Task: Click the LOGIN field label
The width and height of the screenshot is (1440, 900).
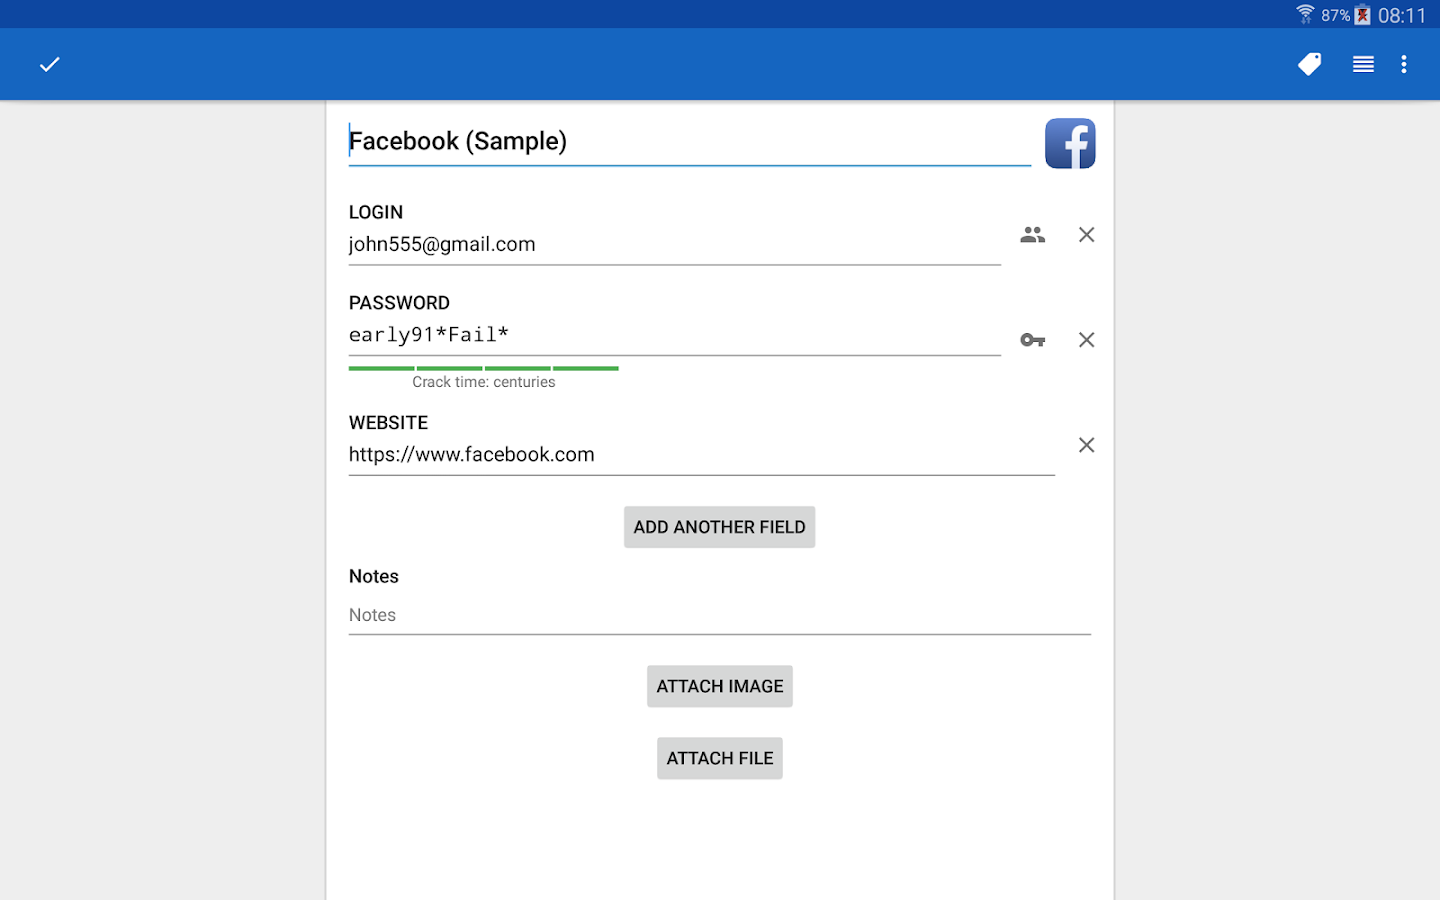Action: tap(376, 212)
